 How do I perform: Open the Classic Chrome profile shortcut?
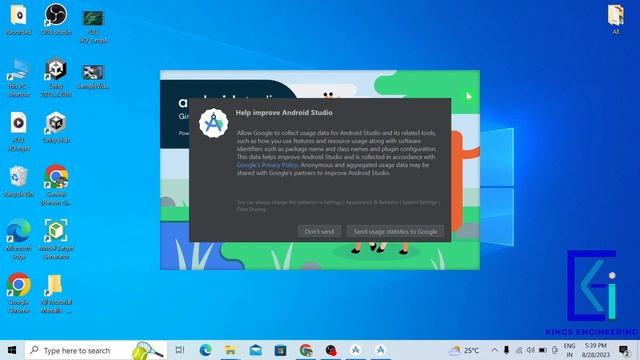coord(56,185)
